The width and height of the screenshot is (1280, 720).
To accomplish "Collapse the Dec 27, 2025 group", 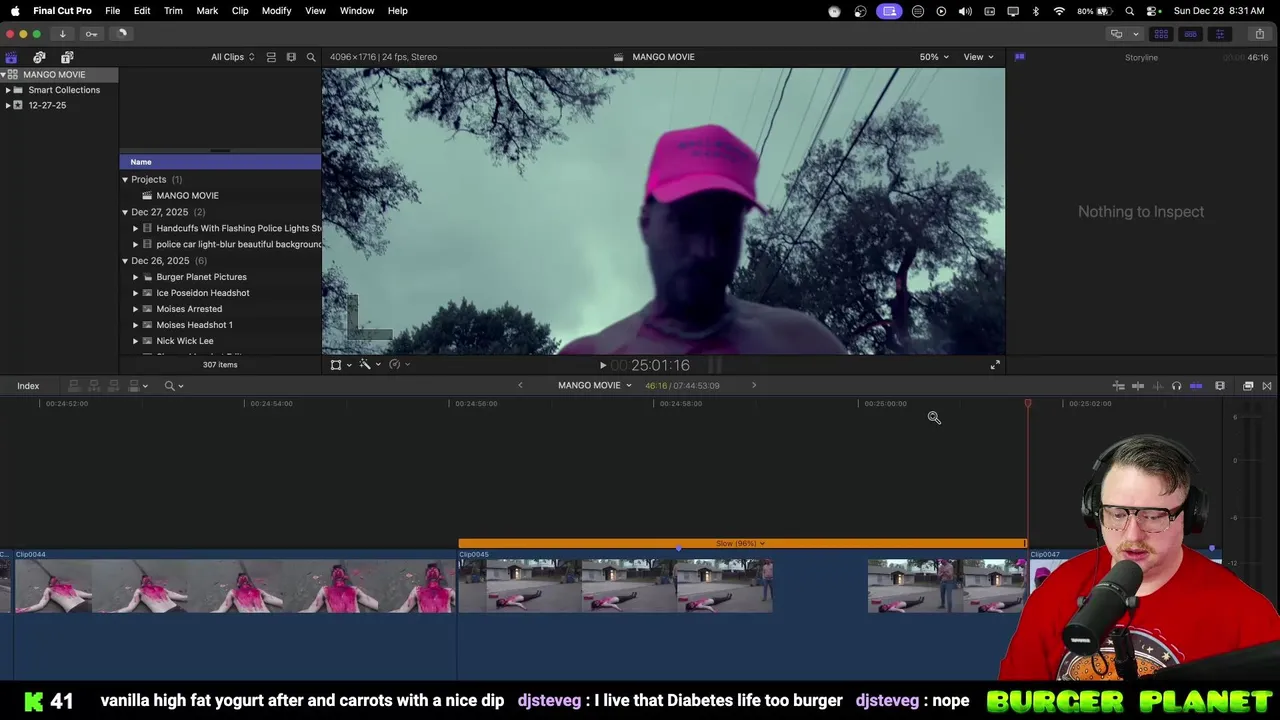I will click(125, 212).
